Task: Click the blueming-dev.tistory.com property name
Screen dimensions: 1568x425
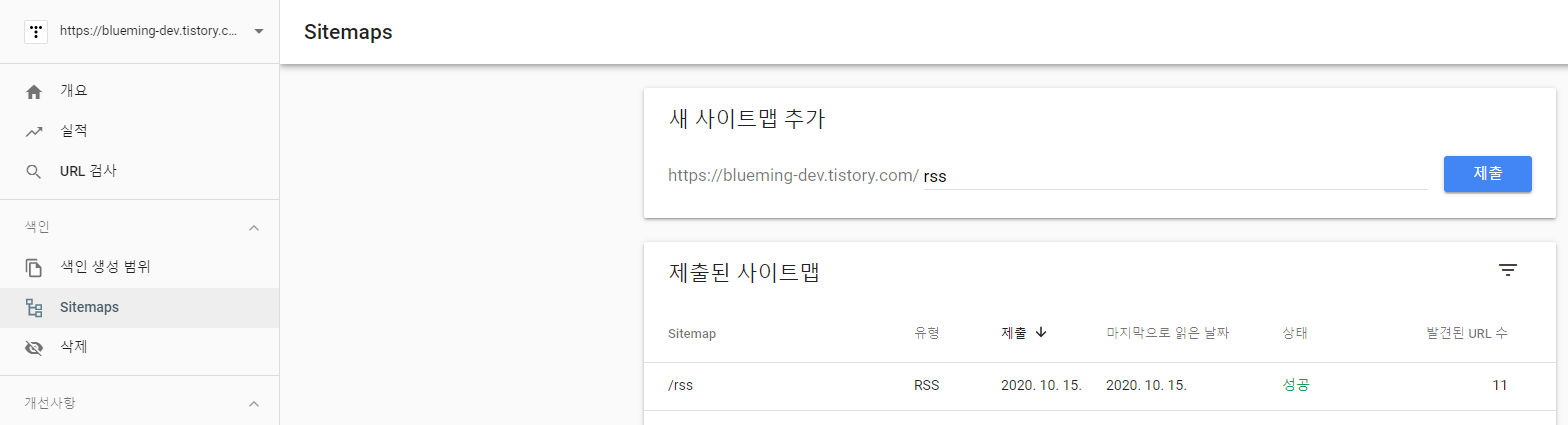Action: tap(148, 31)
